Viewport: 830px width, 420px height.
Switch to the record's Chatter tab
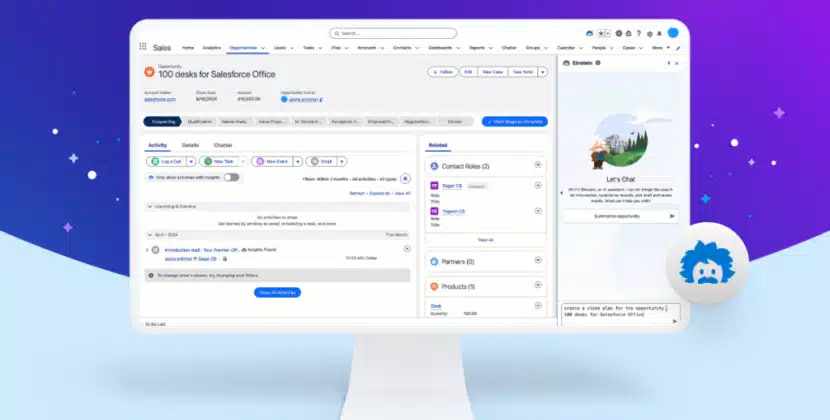[x=223, y=145]
